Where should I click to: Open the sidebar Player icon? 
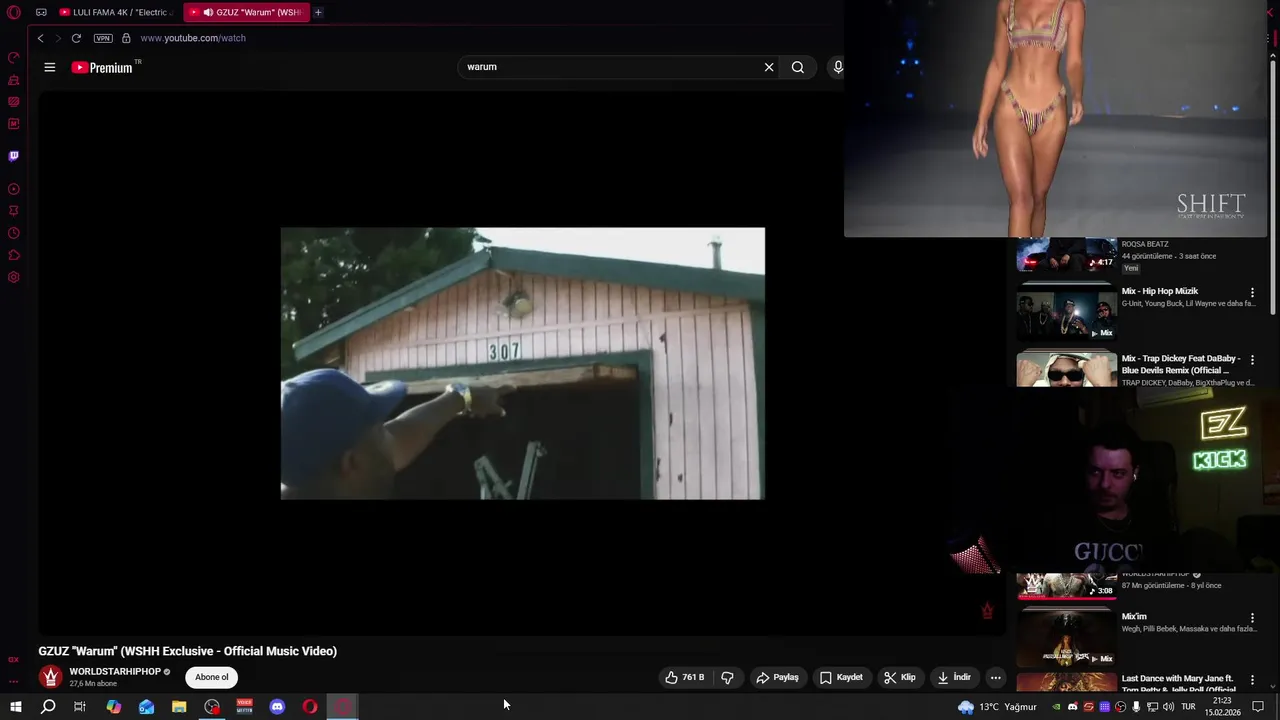click(x=14, y=189)
